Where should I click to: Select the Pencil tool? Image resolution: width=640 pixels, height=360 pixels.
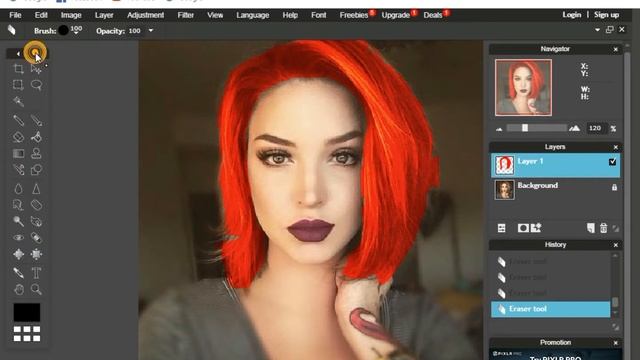coord(18,120)
